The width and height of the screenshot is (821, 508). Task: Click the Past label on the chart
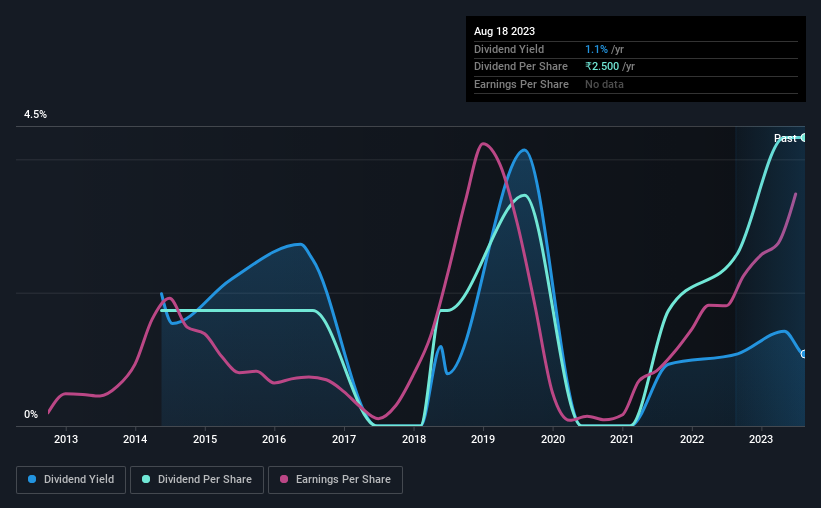(x=785, y=138)
